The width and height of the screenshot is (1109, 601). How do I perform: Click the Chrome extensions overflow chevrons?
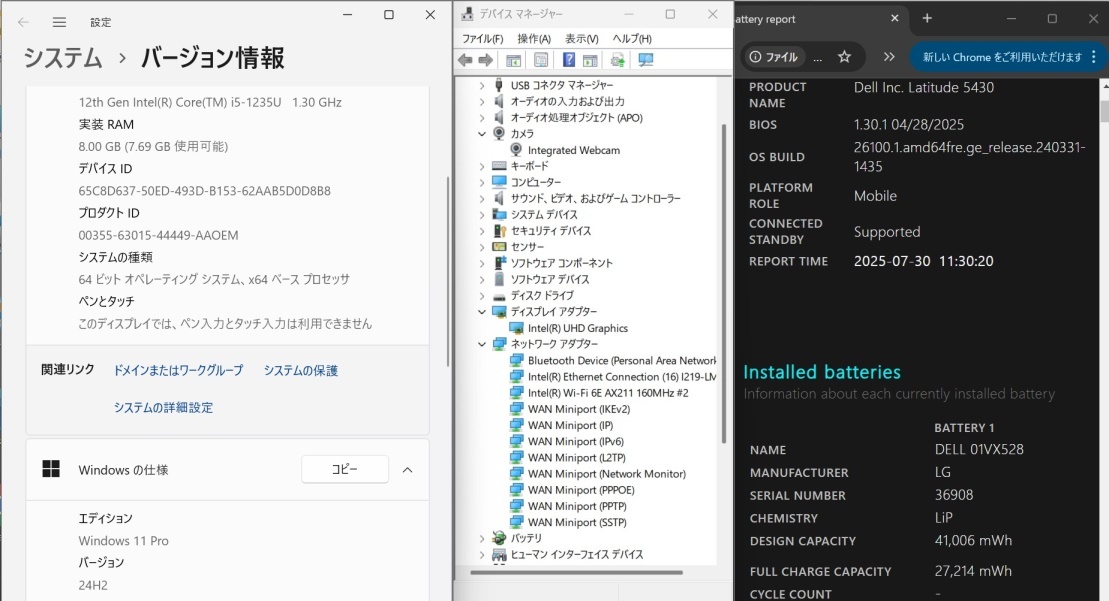(x=889, y=57)
